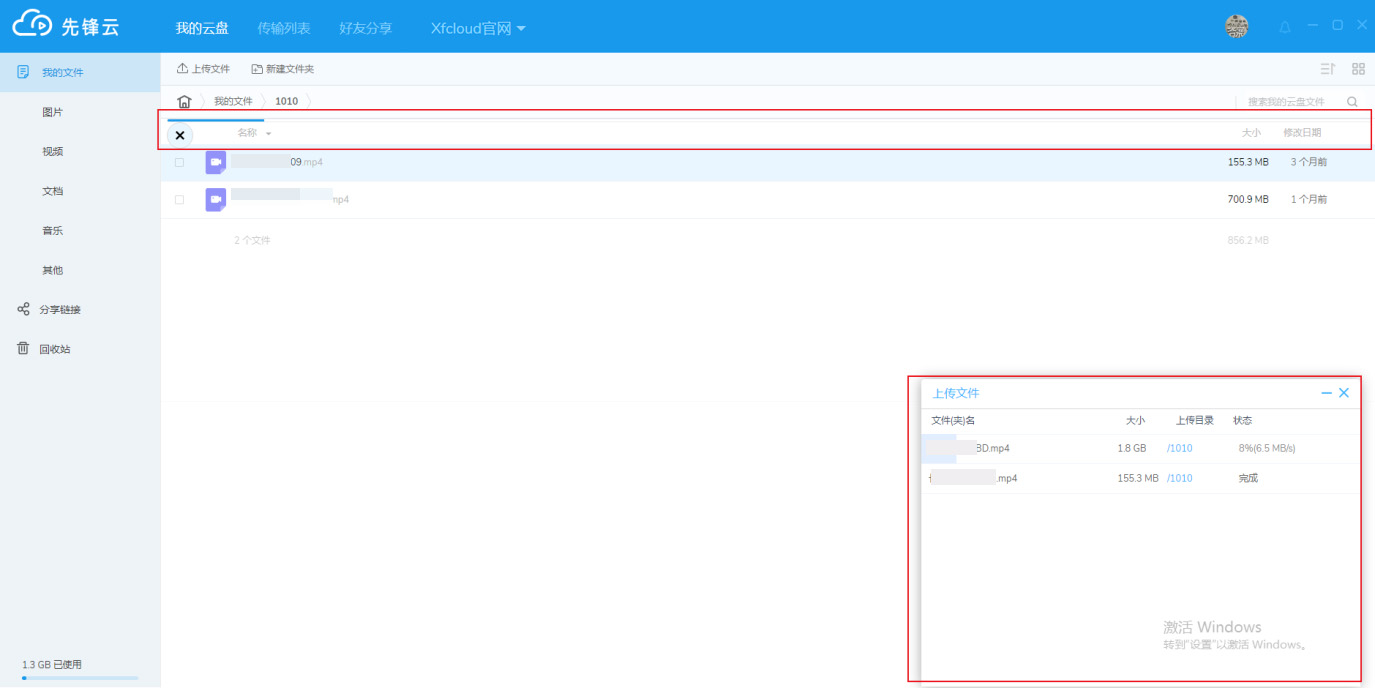The height and width of the screenshot is (688, 1375).
Task: Click 新建文件夹 to create folder
Action: 282,69
